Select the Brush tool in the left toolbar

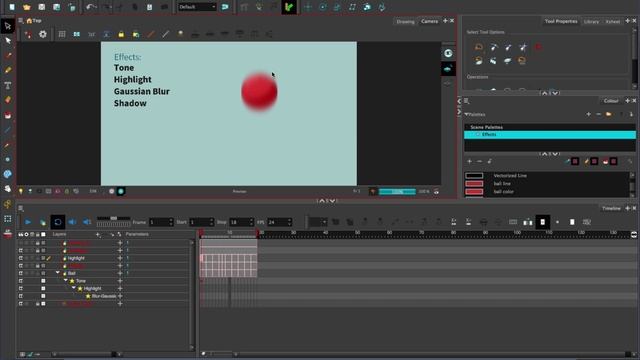8,56
